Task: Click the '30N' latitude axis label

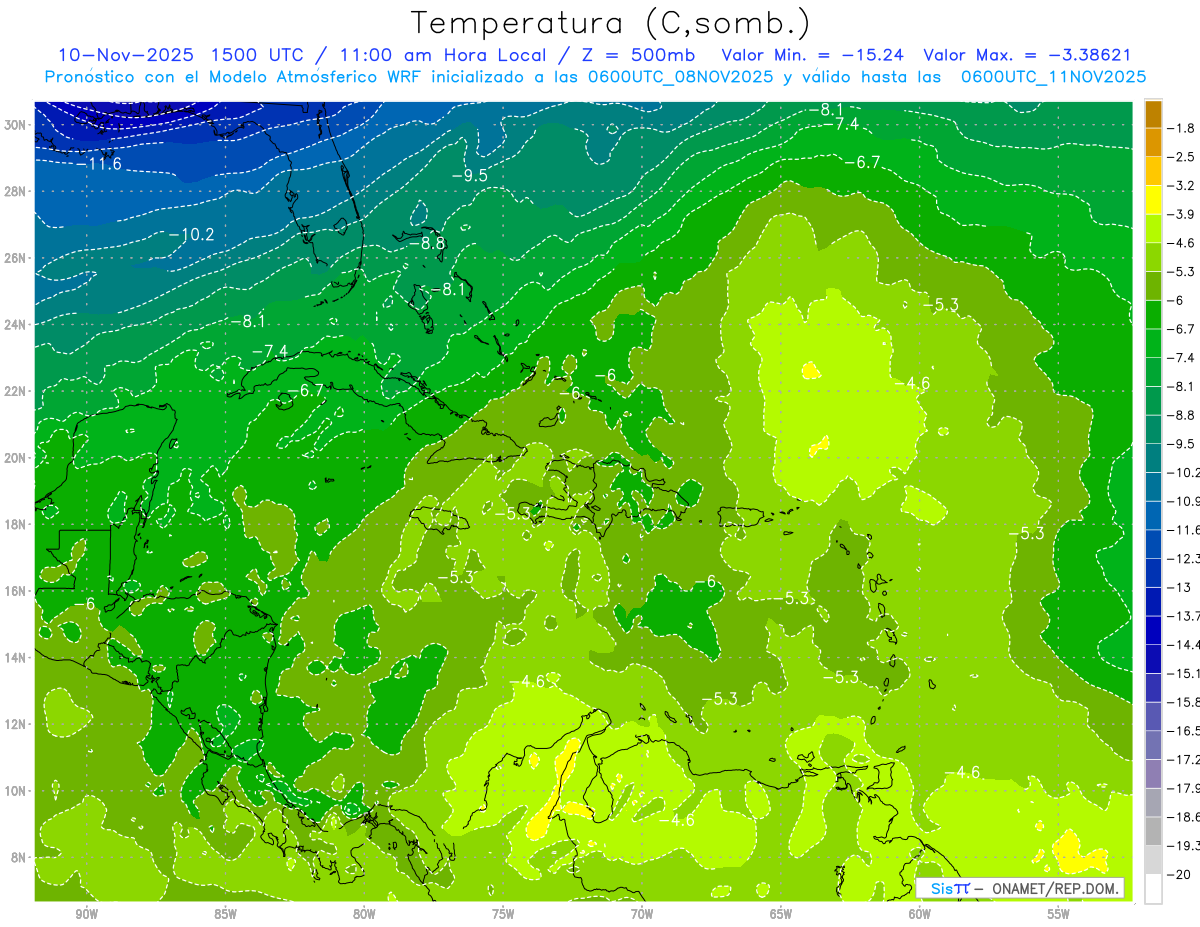Action: click(17, 125)
